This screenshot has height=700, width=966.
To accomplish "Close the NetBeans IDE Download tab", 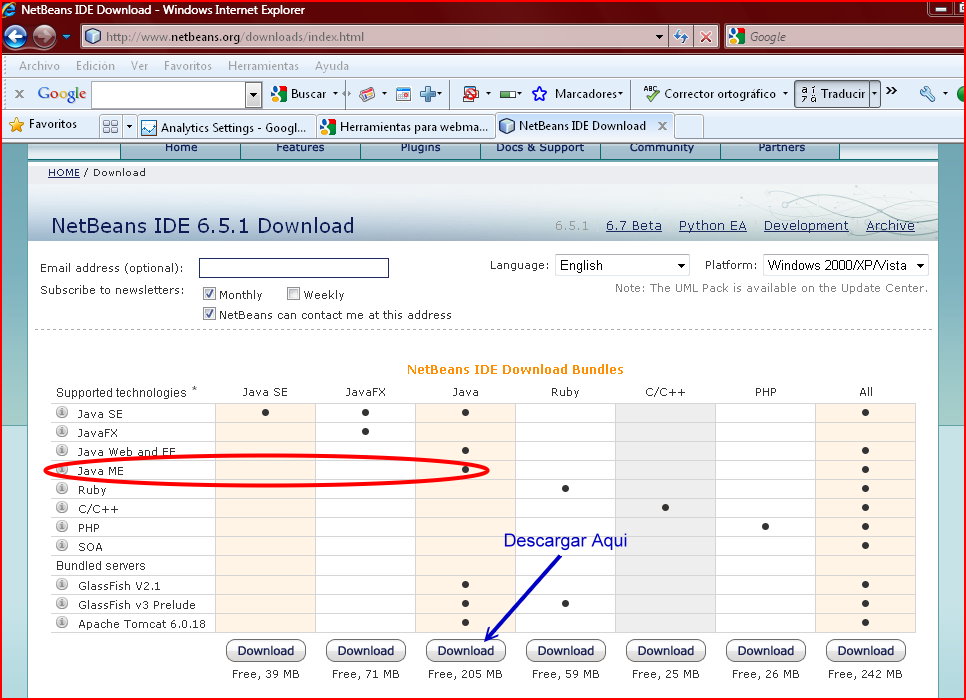I will [x=662, y=126].
